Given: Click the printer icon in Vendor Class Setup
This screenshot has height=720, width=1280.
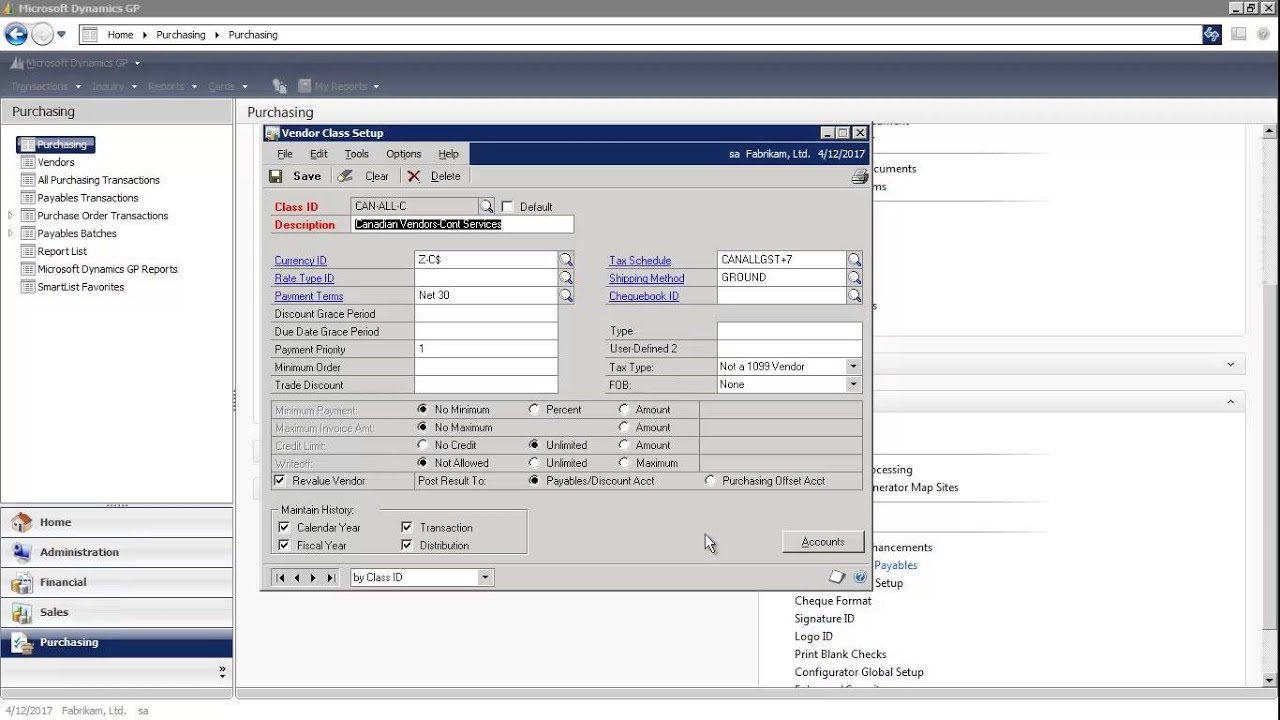Looking at the screenshot, I should pos(859,177).
